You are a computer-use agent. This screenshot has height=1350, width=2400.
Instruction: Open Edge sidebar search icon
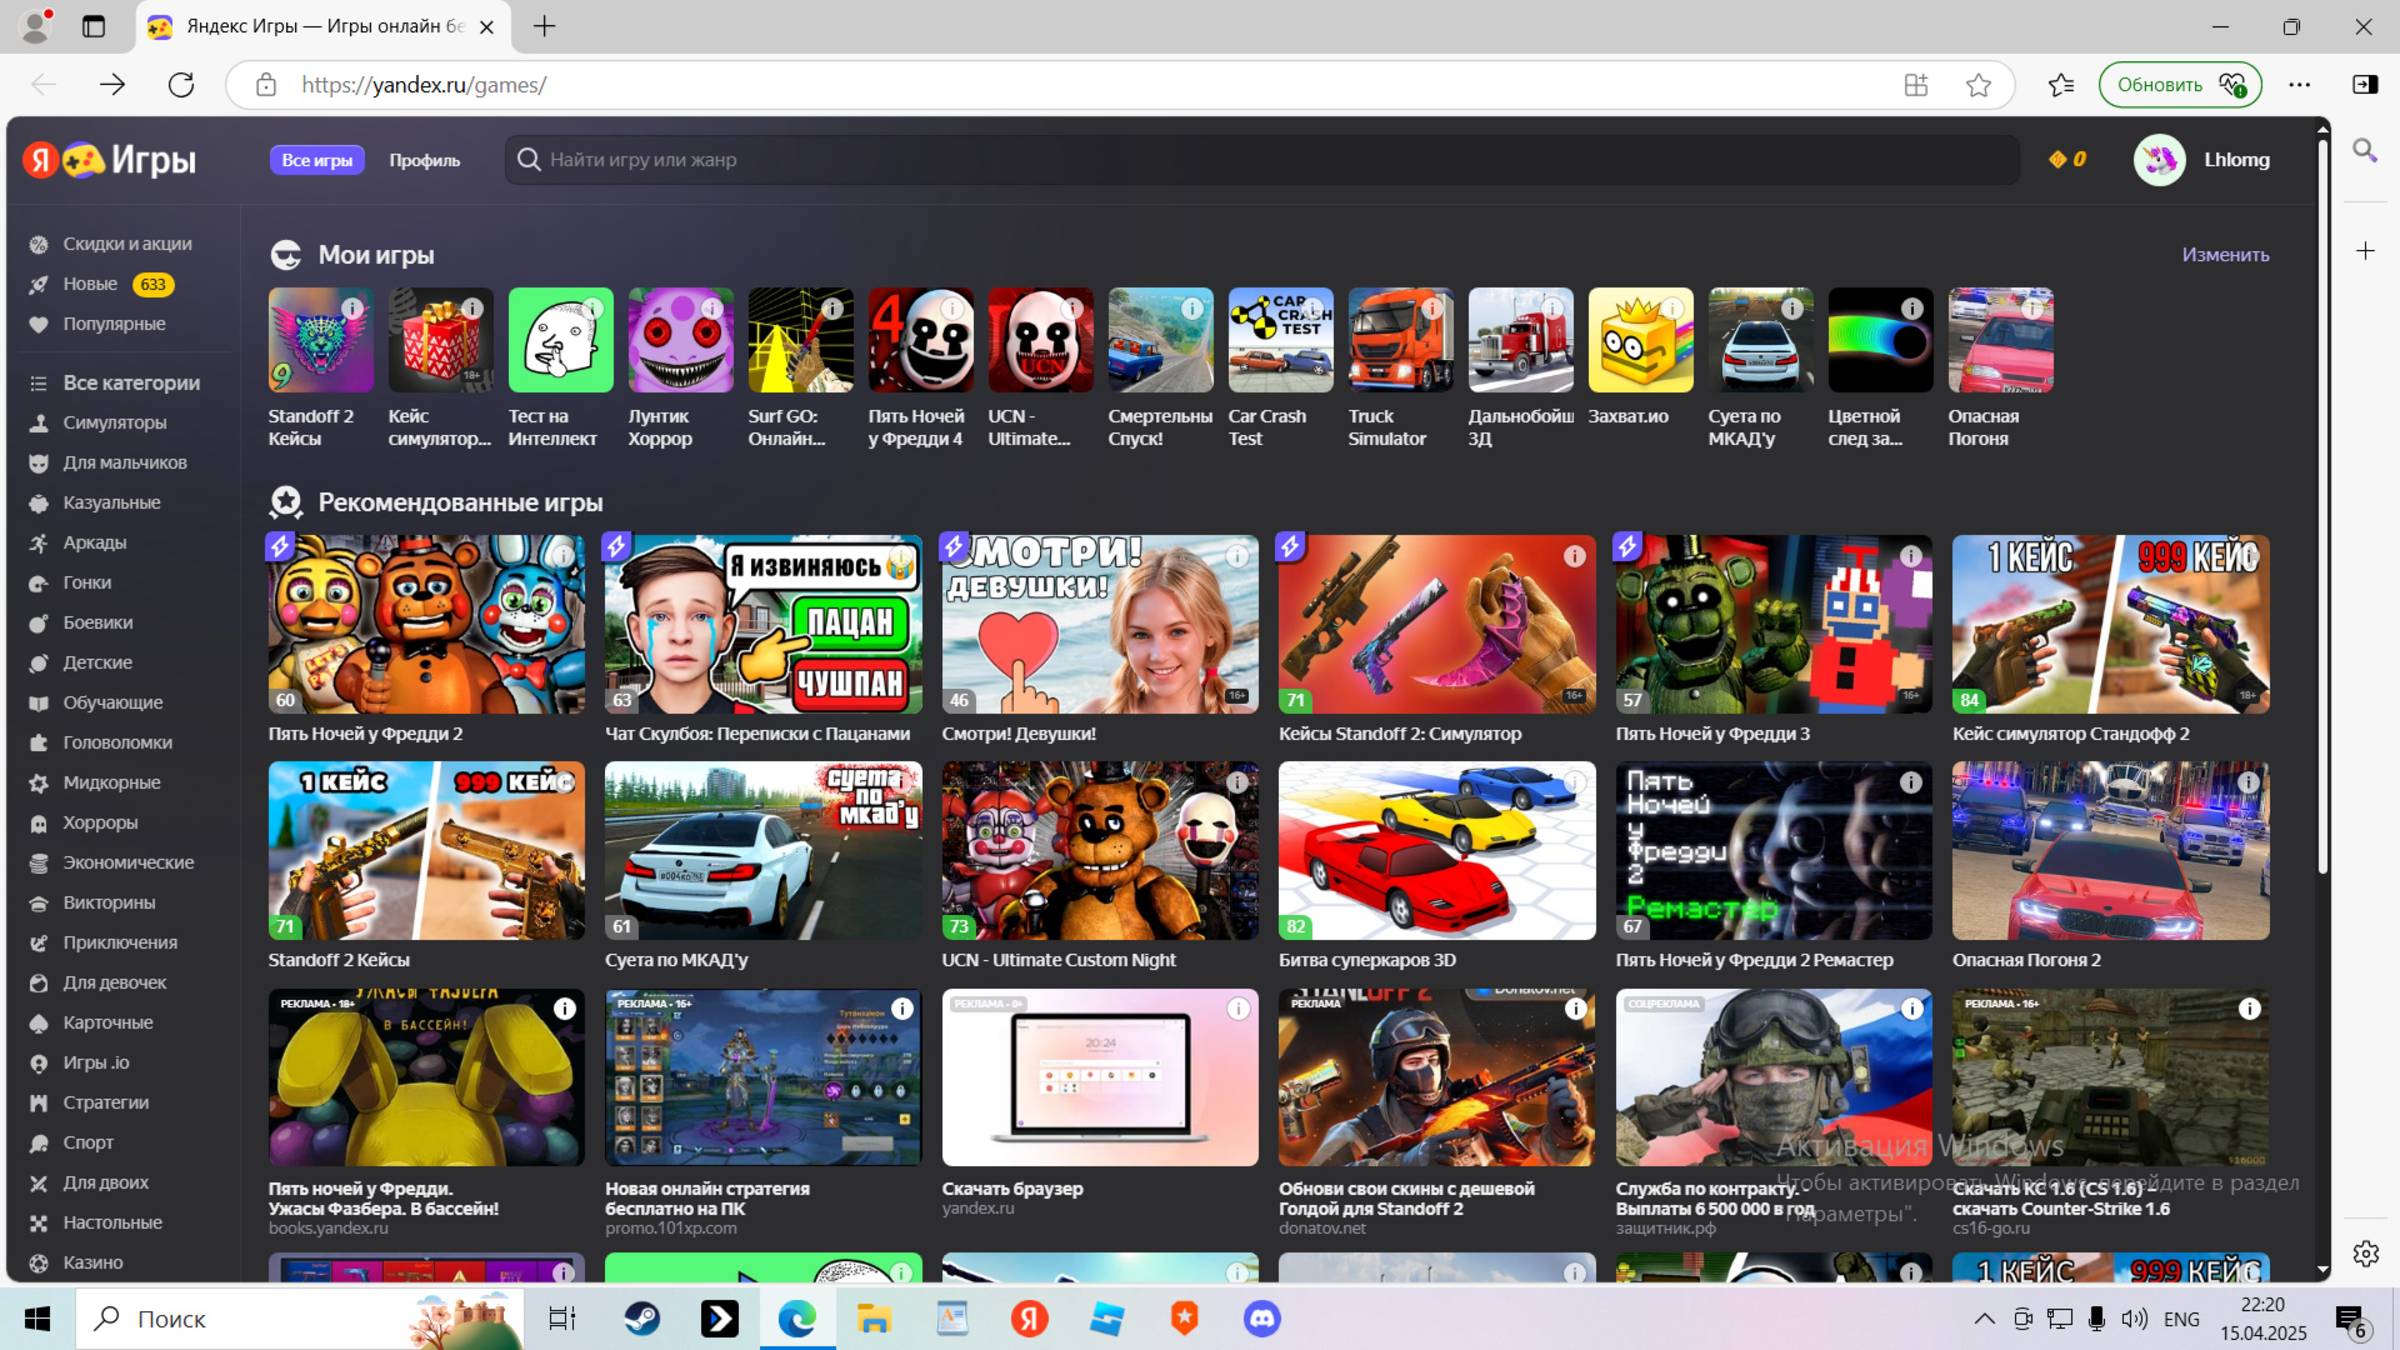(2365, 151)
